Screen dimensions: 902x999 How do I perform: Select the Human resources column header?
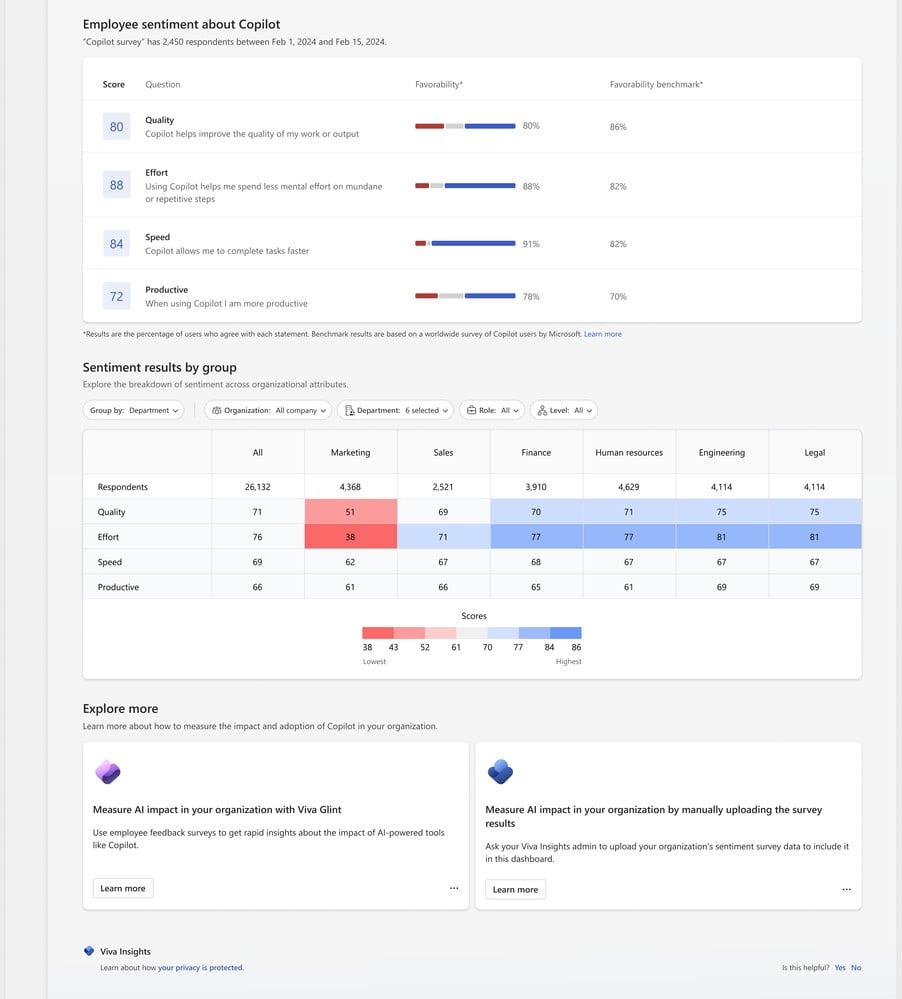(x=629, y=452)
